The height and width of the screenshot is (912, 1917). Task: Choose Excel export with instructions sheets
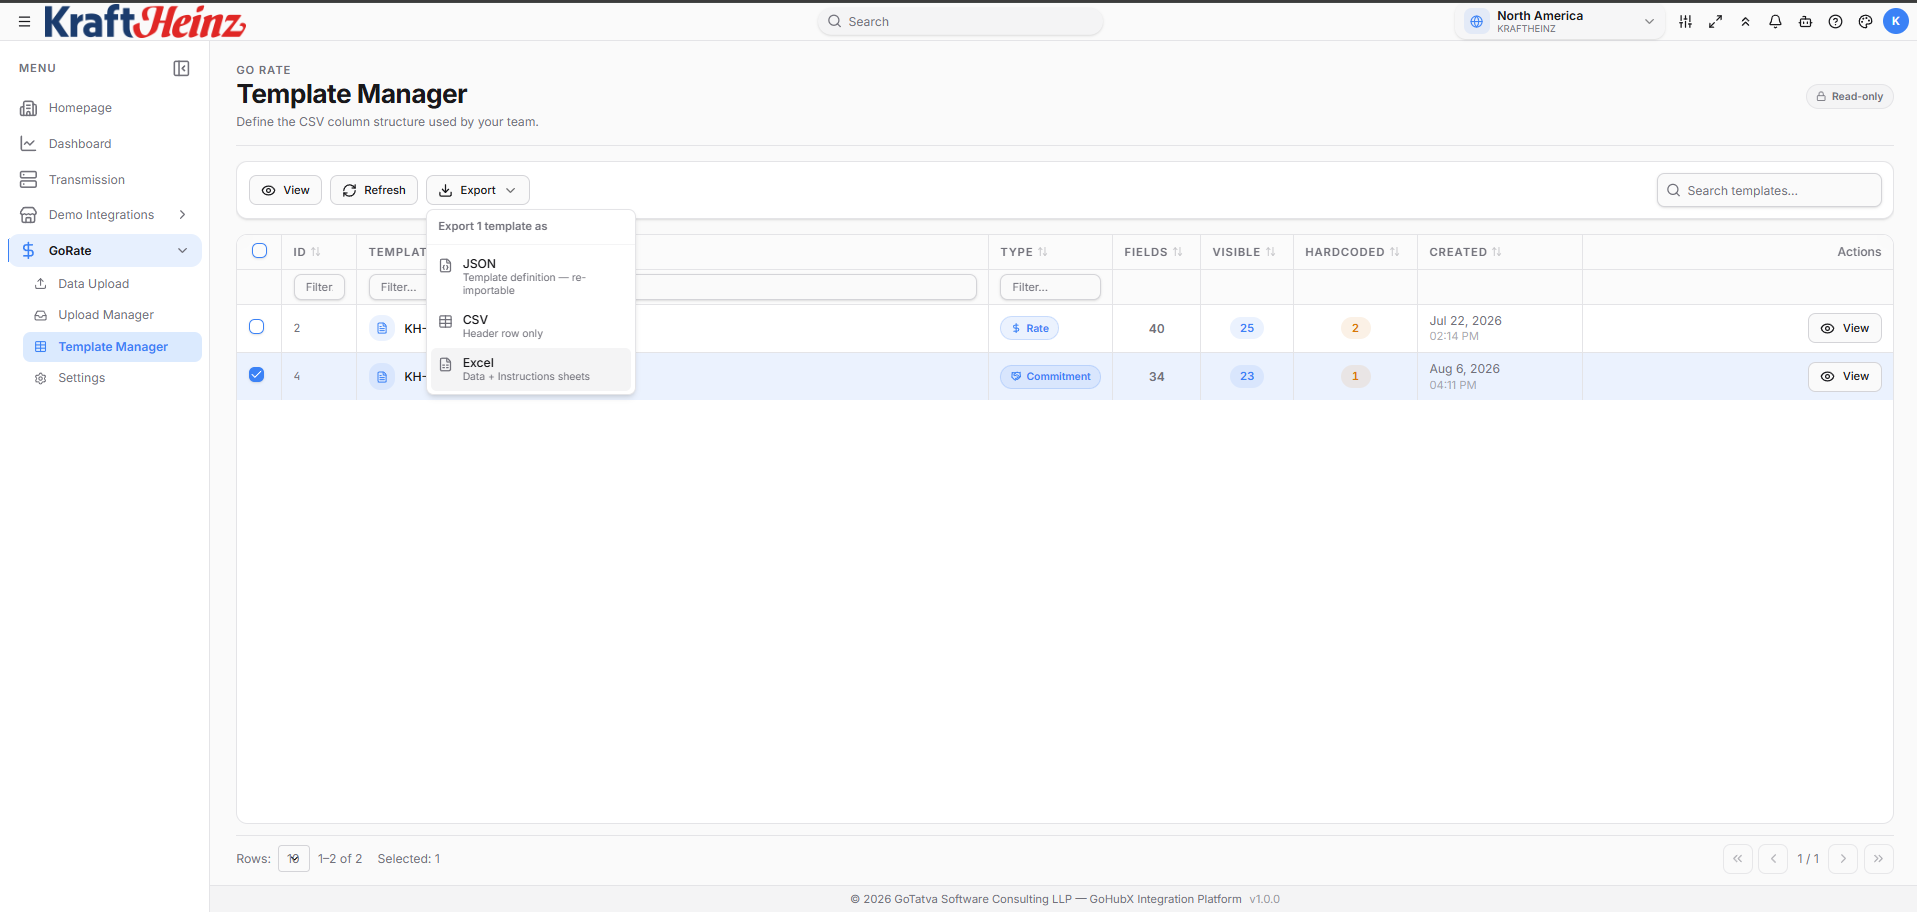click(x=531, y=369)
